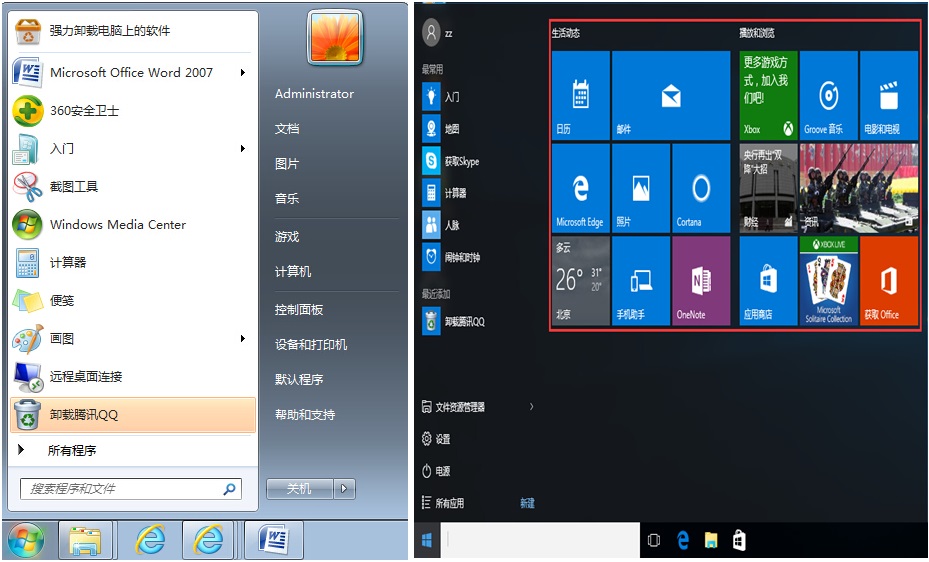The height and width of the screenshot is (562, 929).
Task: Open Word icon on Windows 7 taskbar
Action: (274, 540)
